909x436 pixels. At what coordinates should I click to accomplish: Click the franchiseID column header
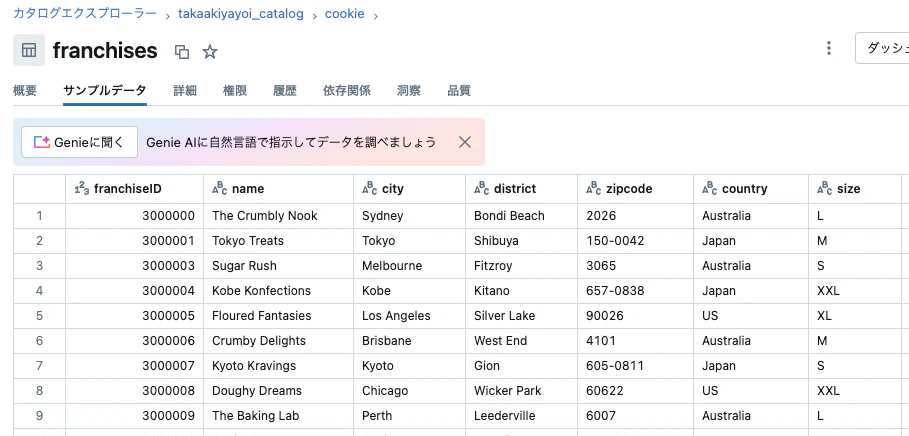coord(134,189)
